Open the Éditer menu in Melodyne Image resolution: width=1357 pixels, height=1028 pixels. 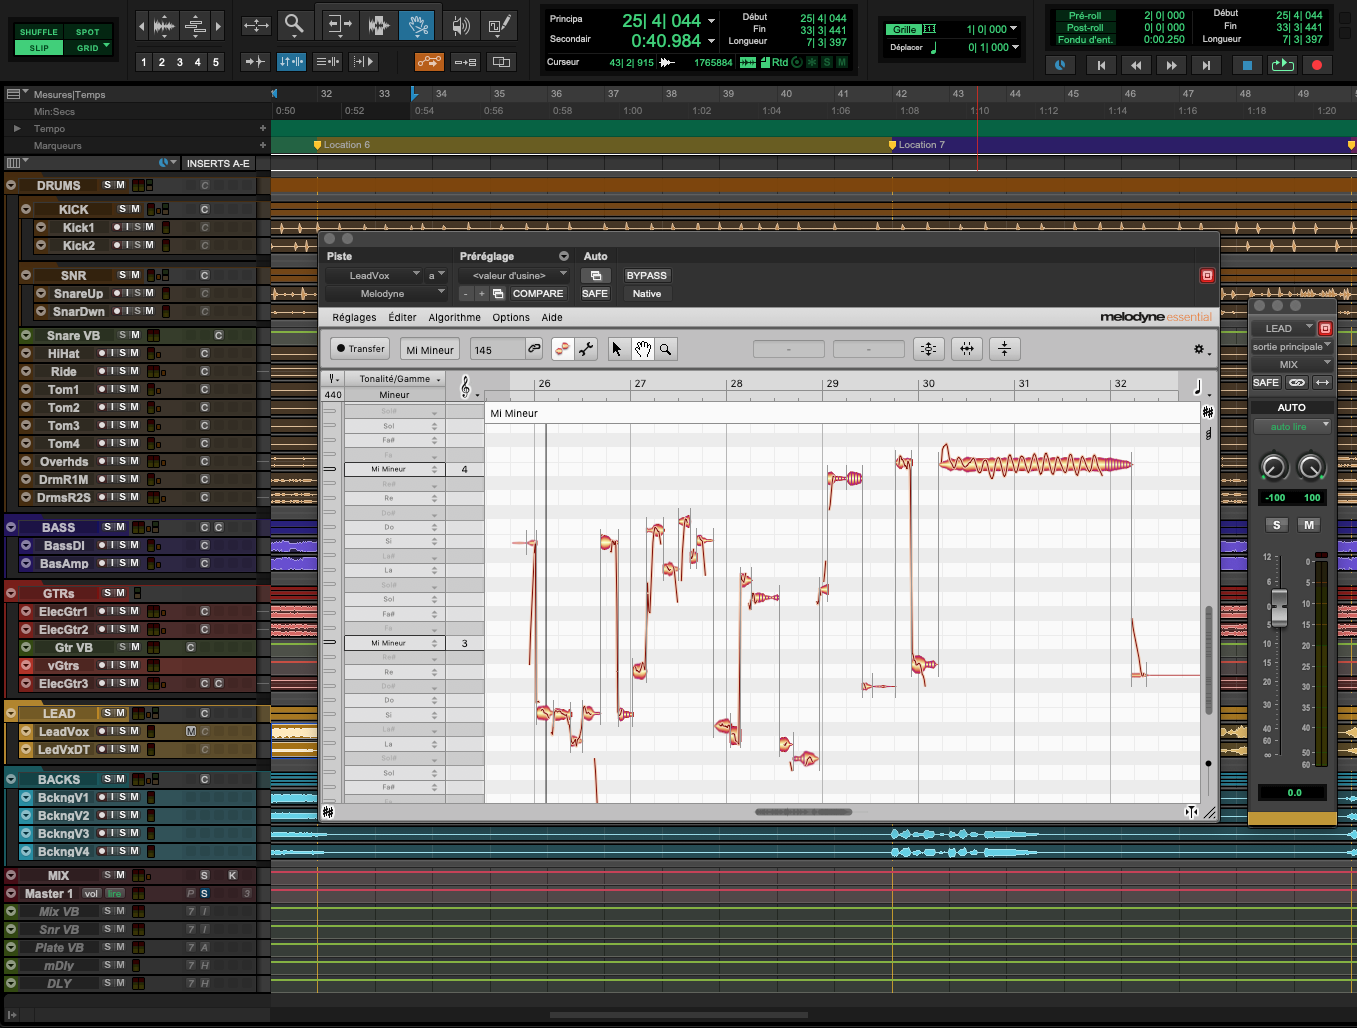click(402, 318)
